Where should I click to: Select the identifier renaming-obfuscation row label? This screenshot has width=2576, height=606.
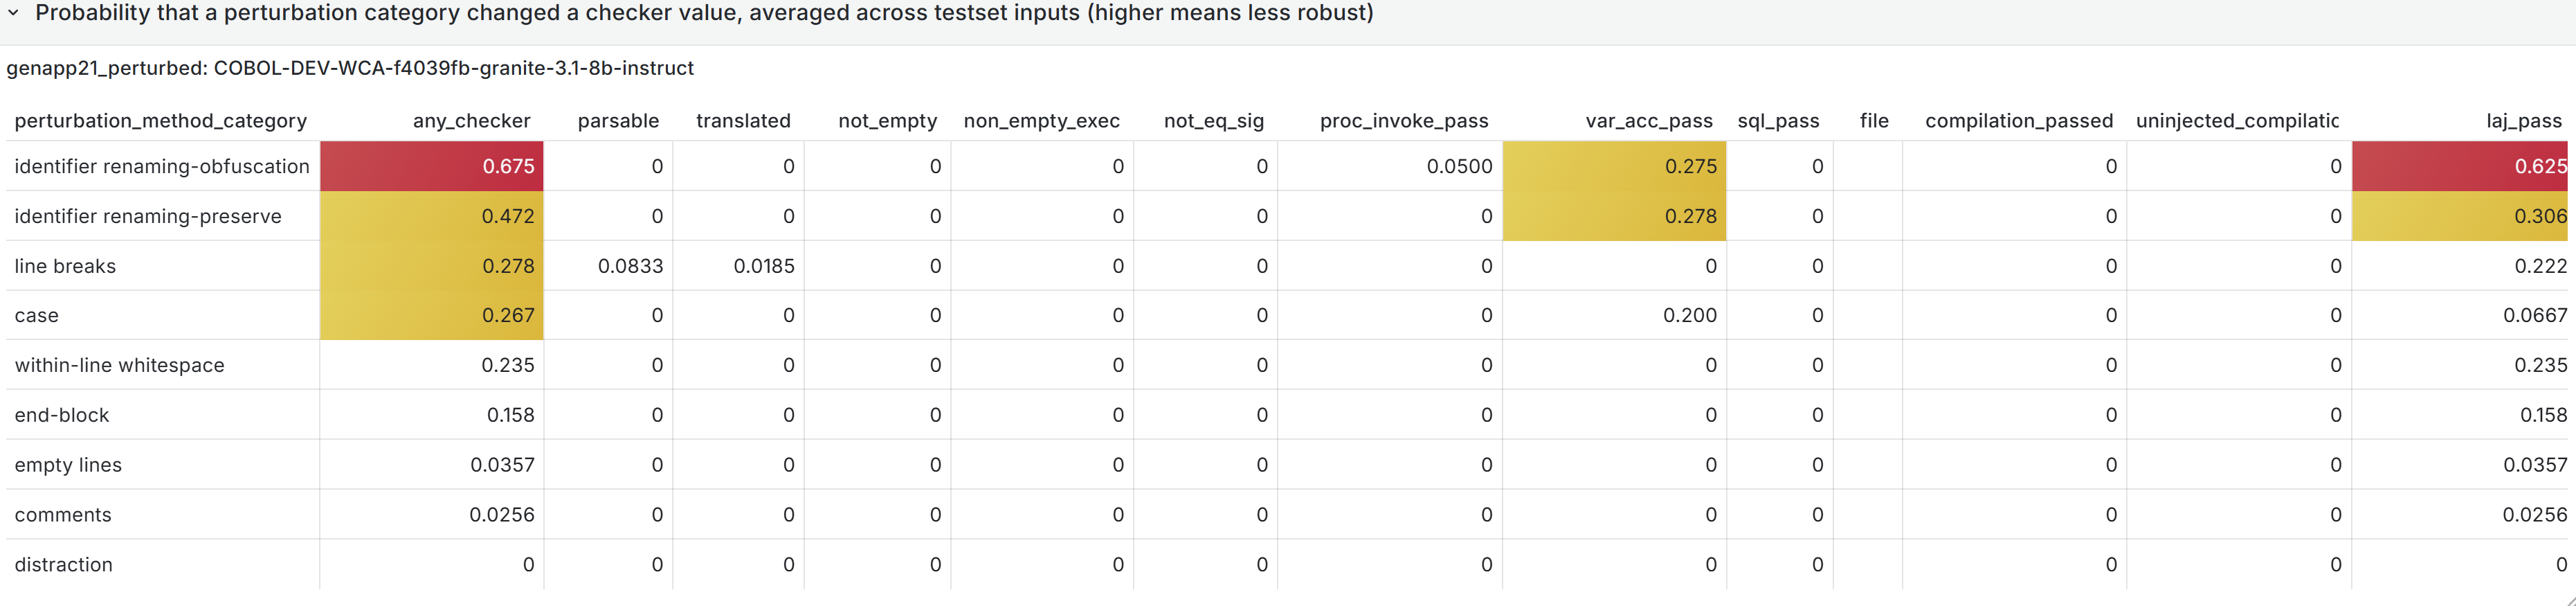coord(162,167)
